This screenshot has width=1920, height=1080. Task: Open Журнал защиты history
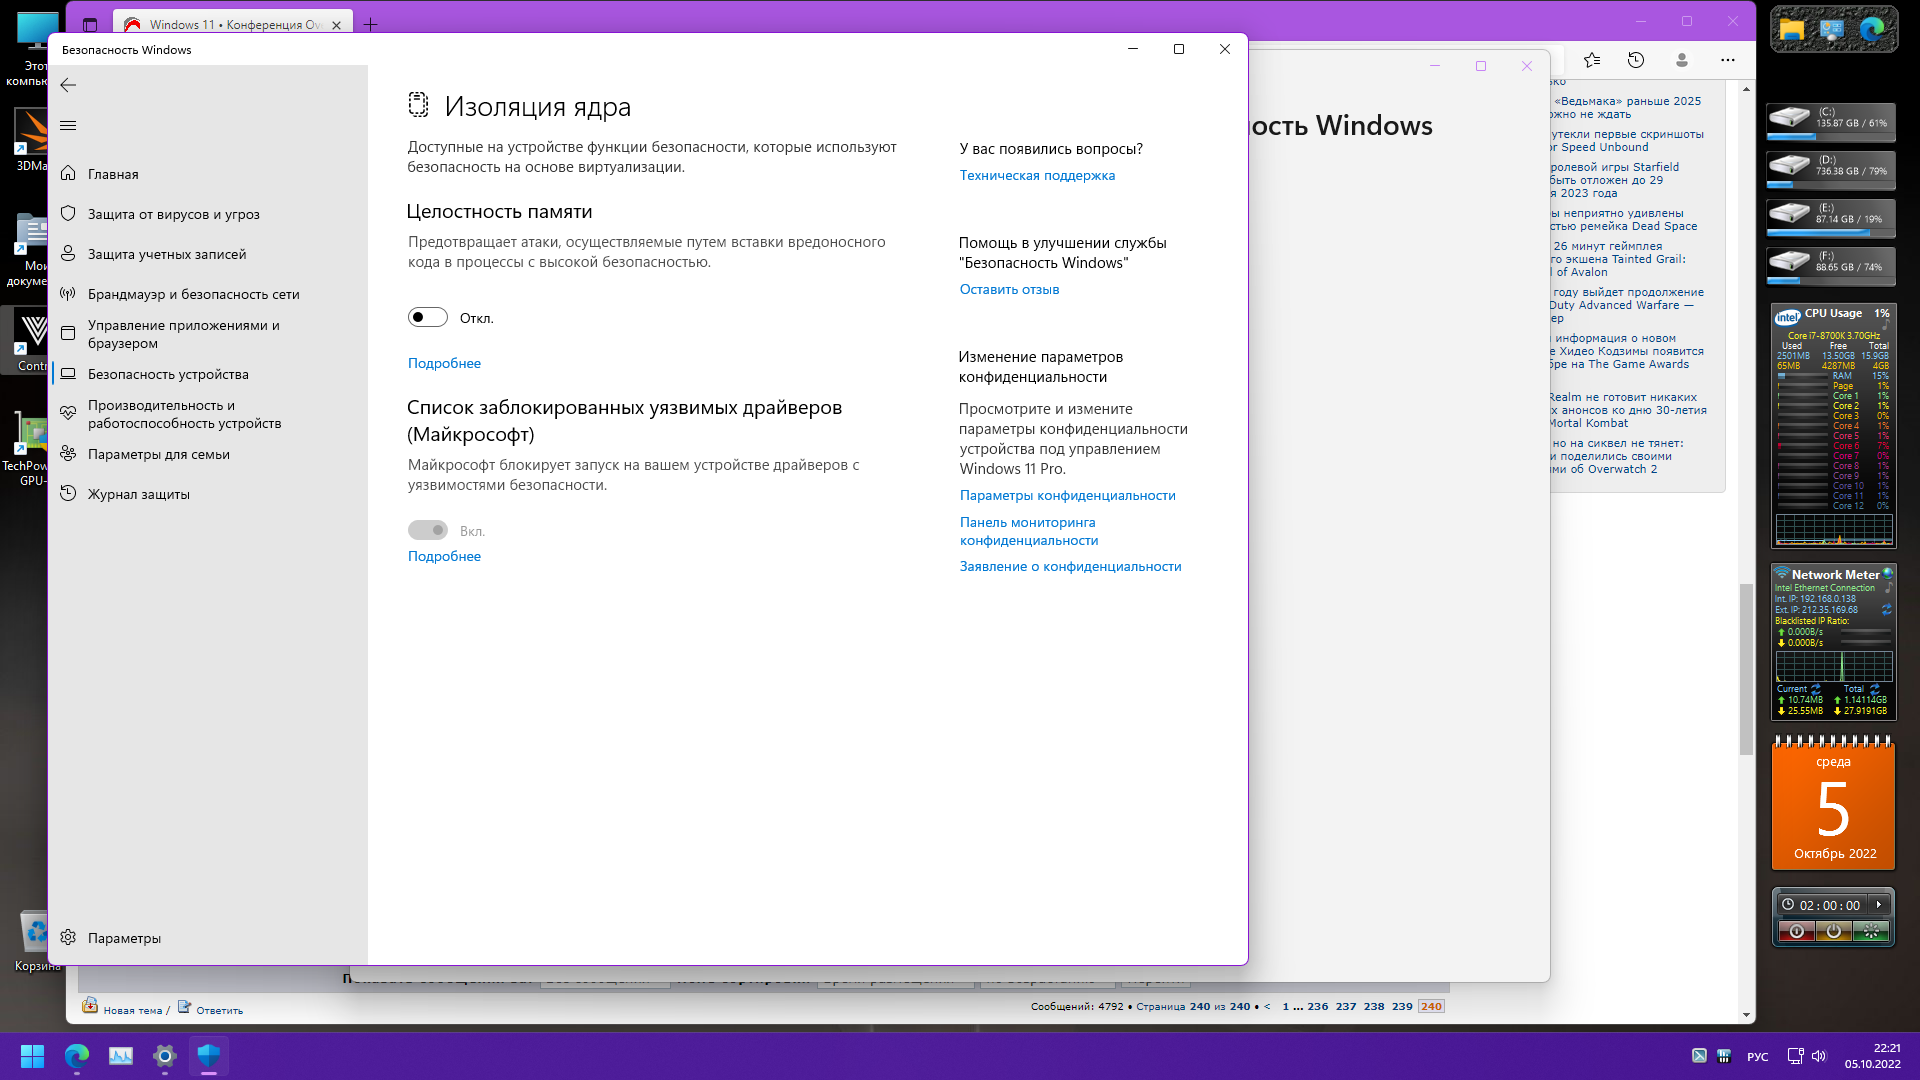point(138,494)
